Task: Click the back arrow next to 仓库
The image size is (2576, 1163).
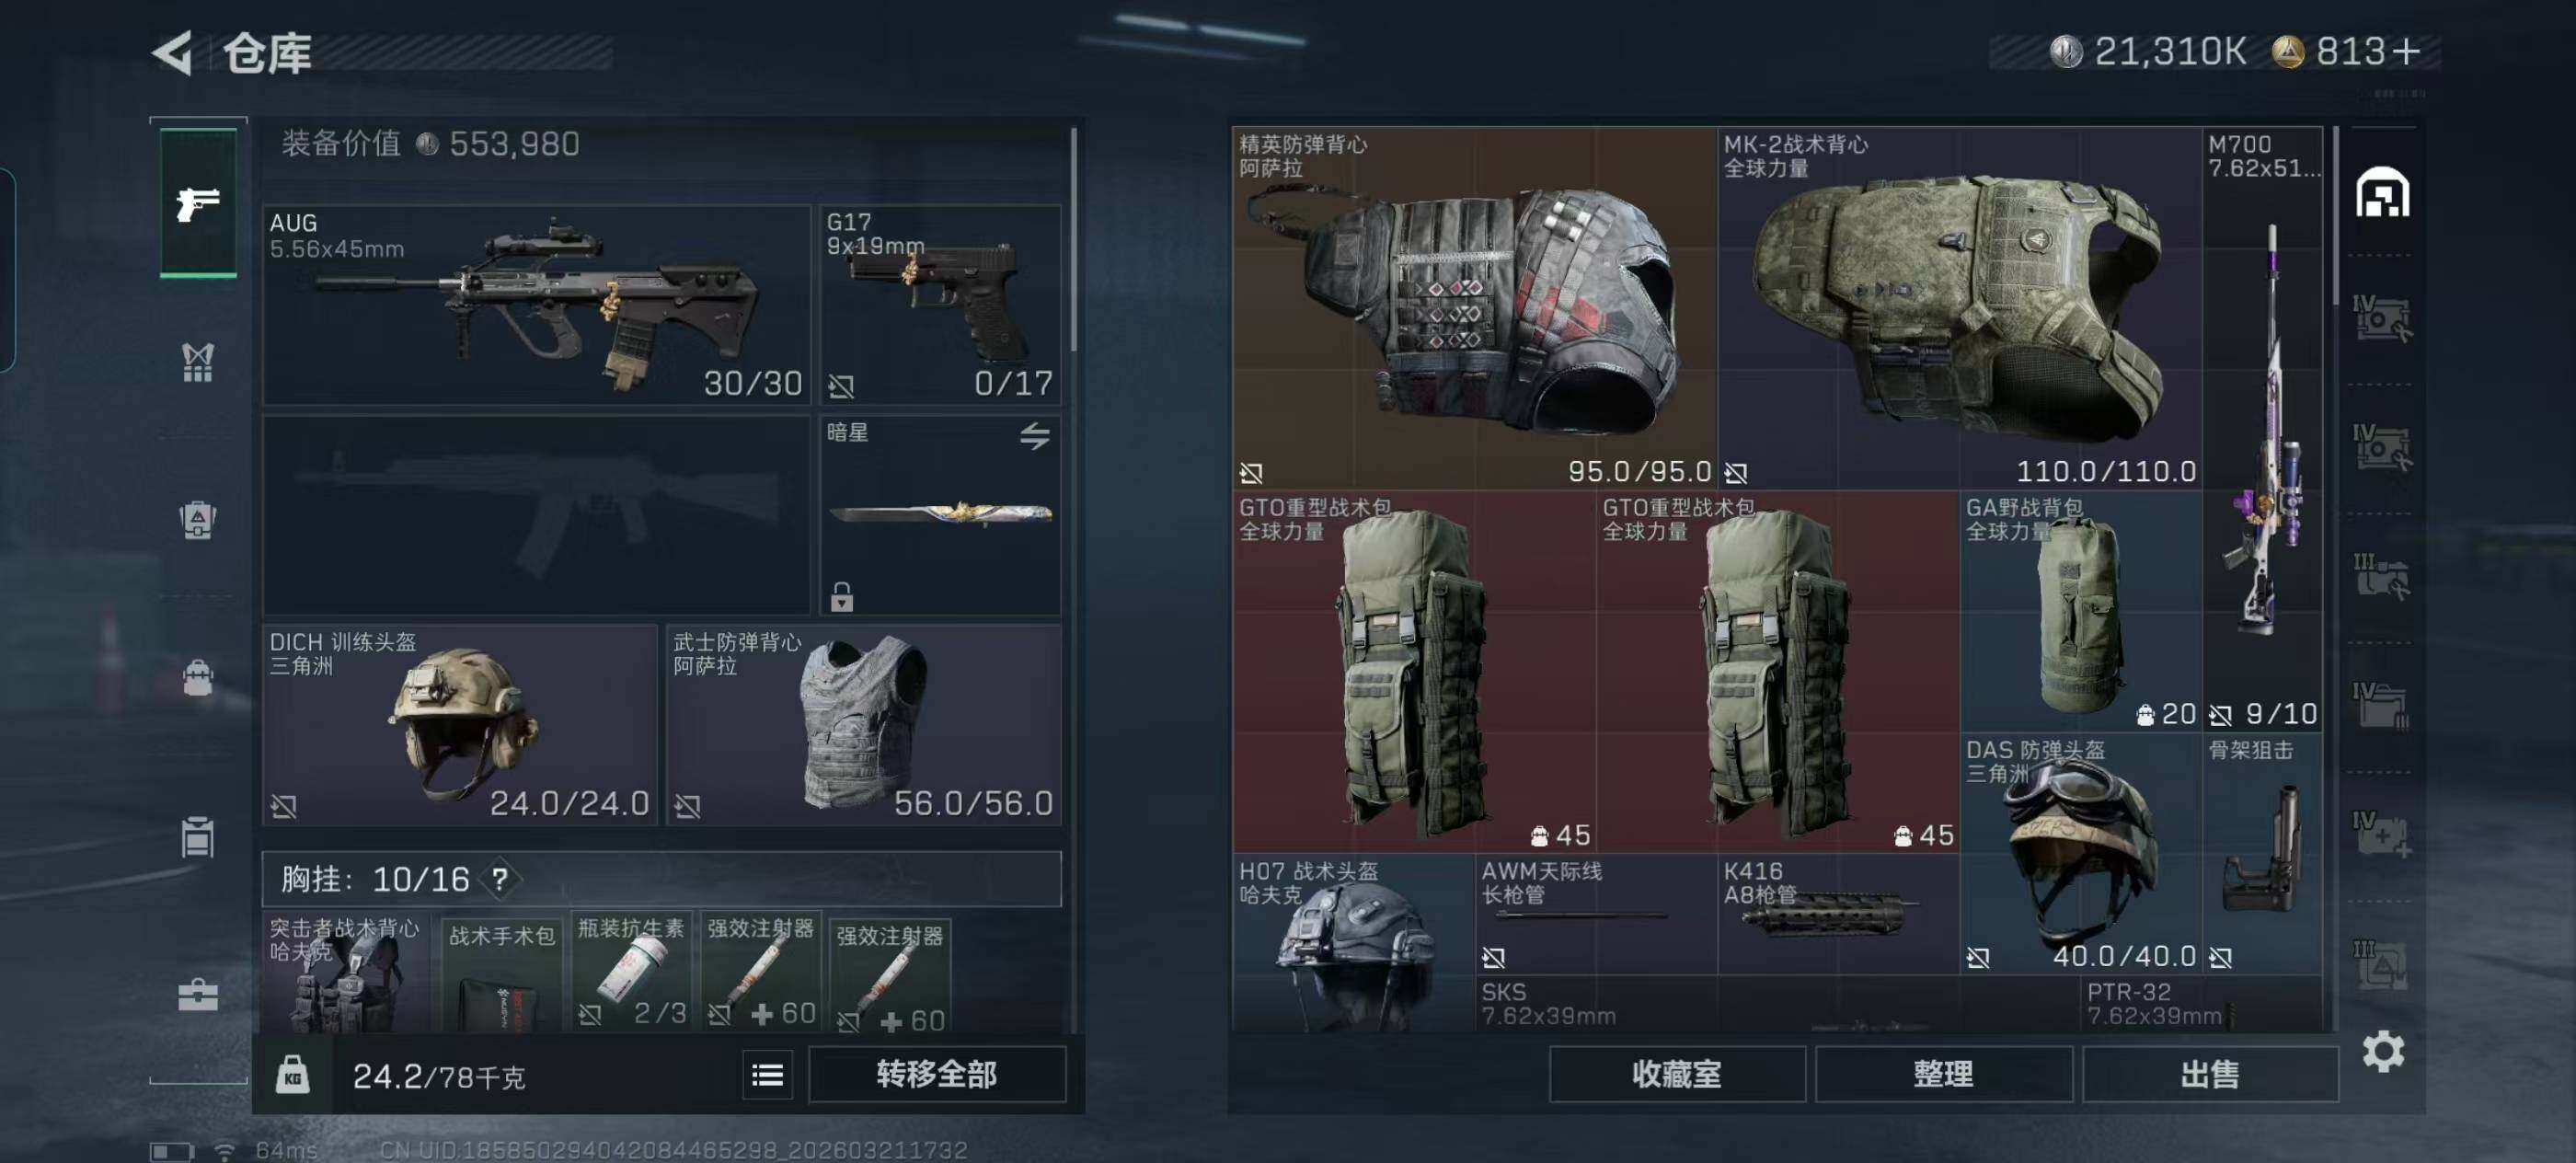Action: pyautogui.click(x=172, y=52)
